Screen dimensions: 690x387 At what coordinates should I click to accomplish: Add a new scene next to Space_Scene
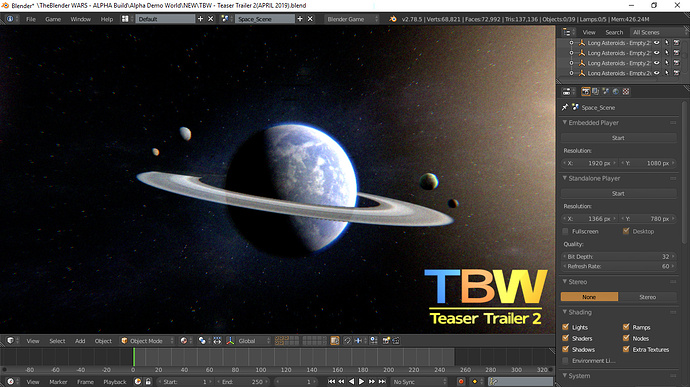[300, 19]
